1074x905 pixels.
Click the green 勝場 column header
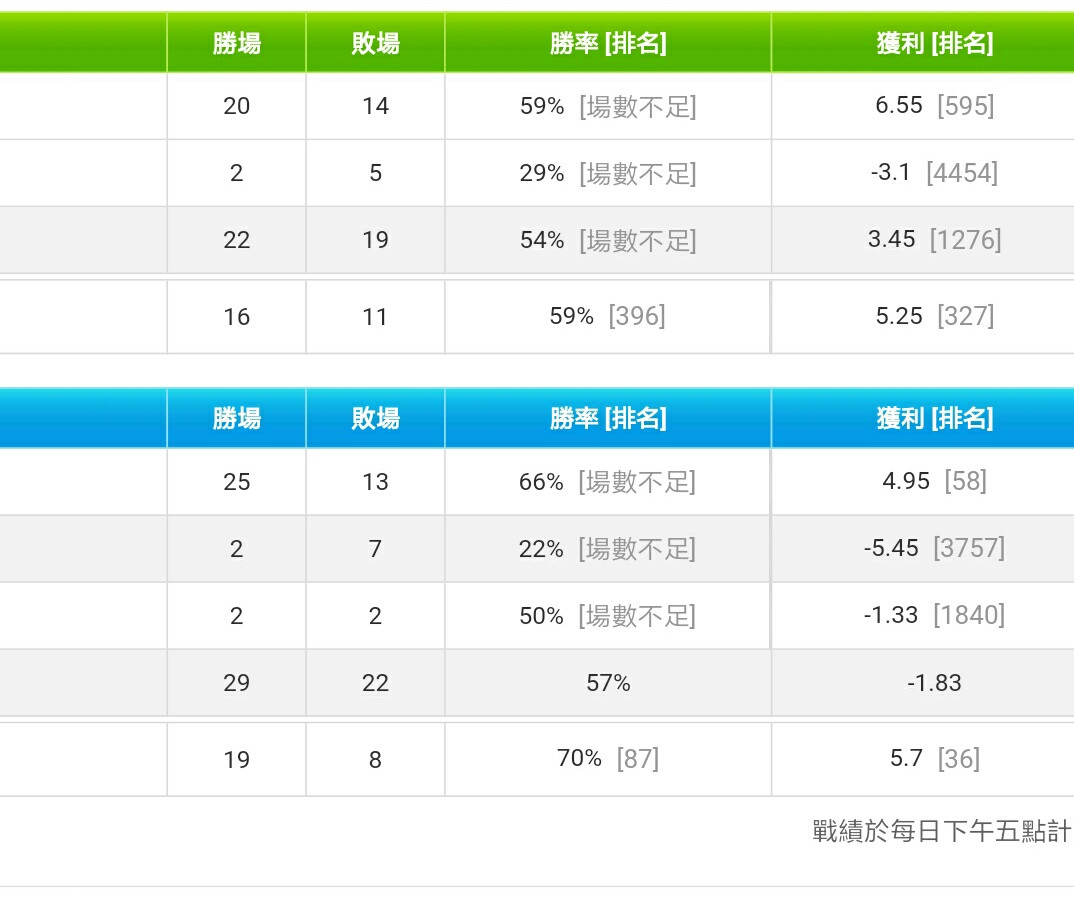pyautogui.click(x=236, y=43)
